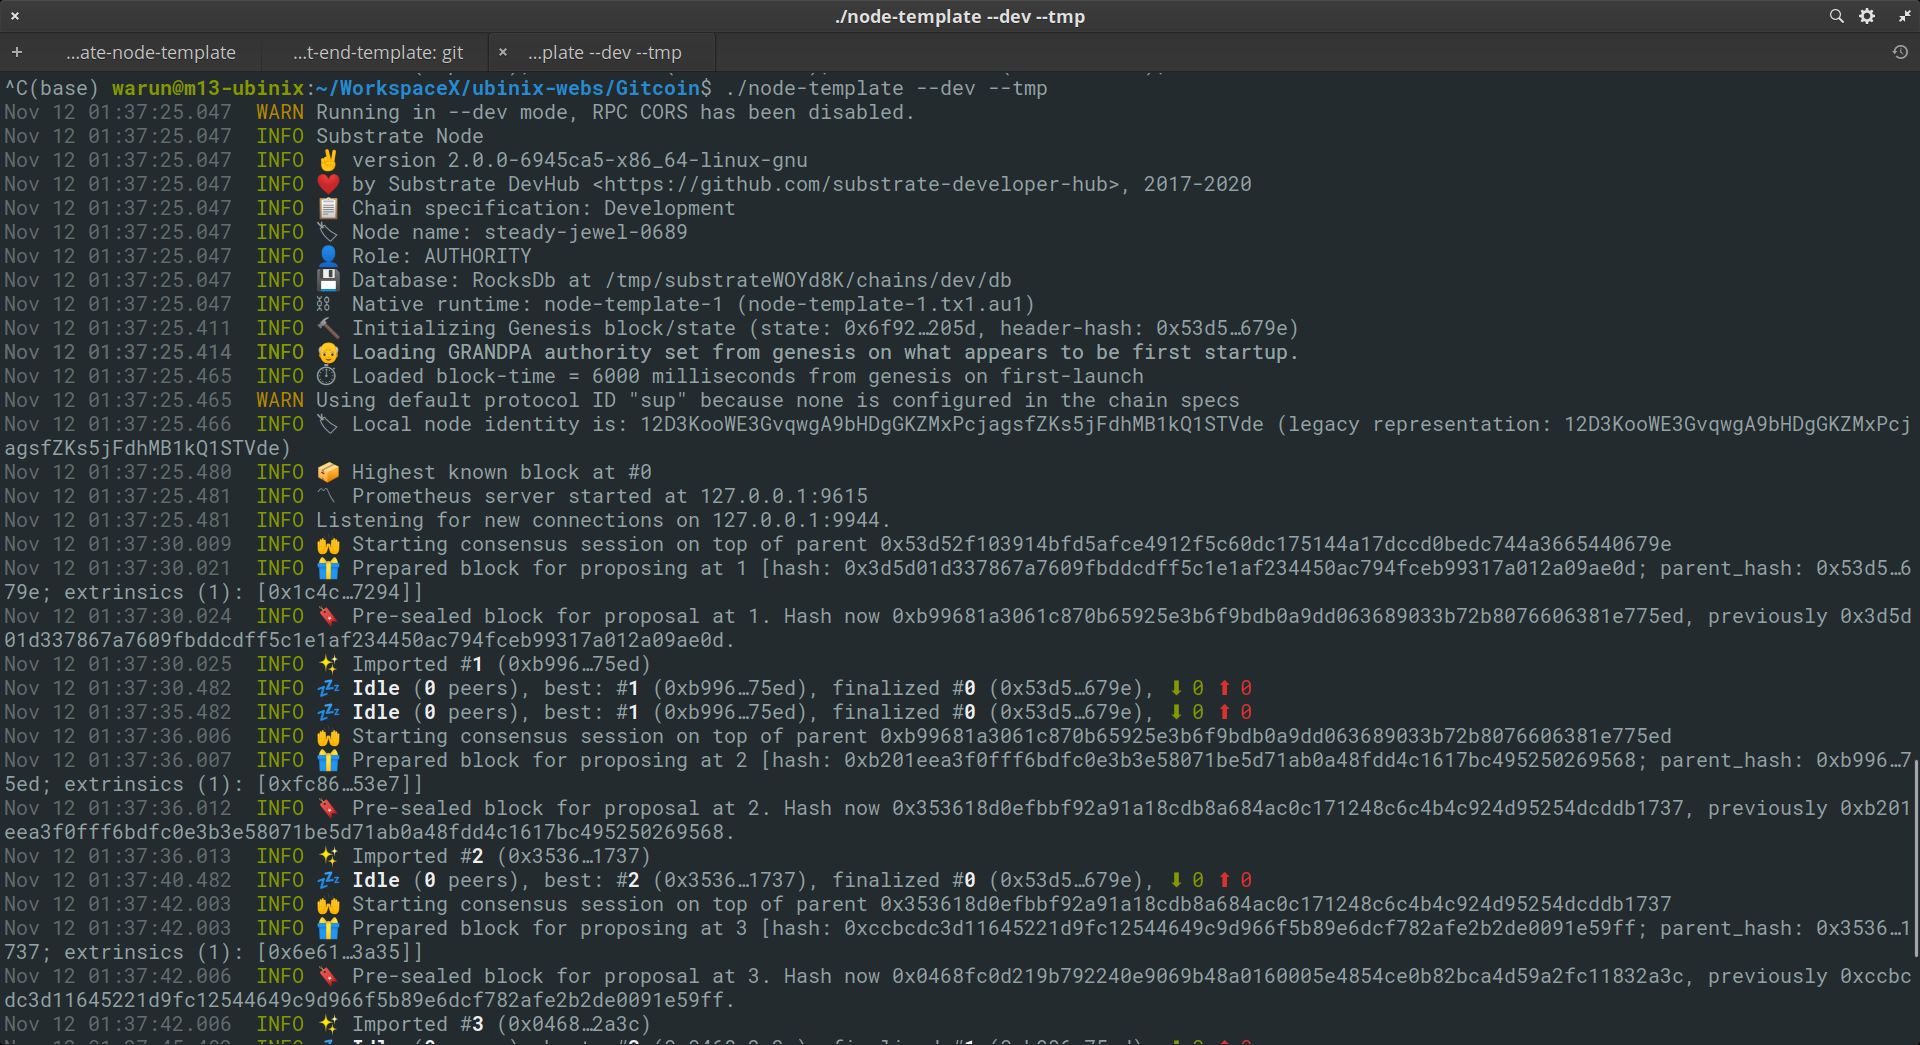
Task: Open tab history clock icon
Action: [x=1900, y=52]
